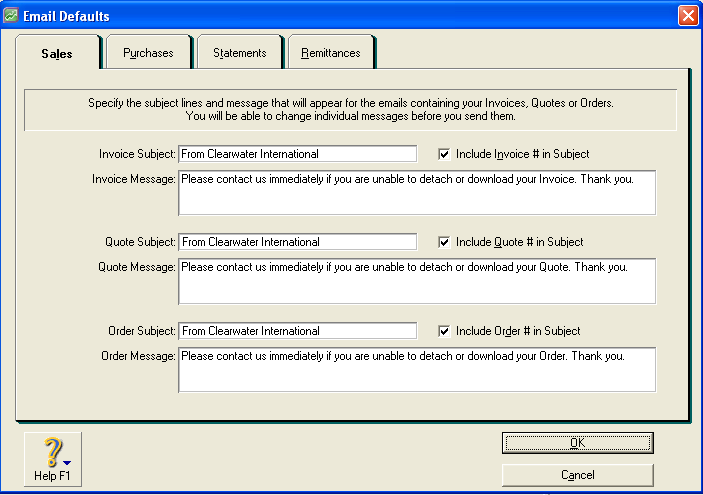The height and width of the screenshot is (495, 703).
Task: Confirm settings with the OK button
Action: 577,443
